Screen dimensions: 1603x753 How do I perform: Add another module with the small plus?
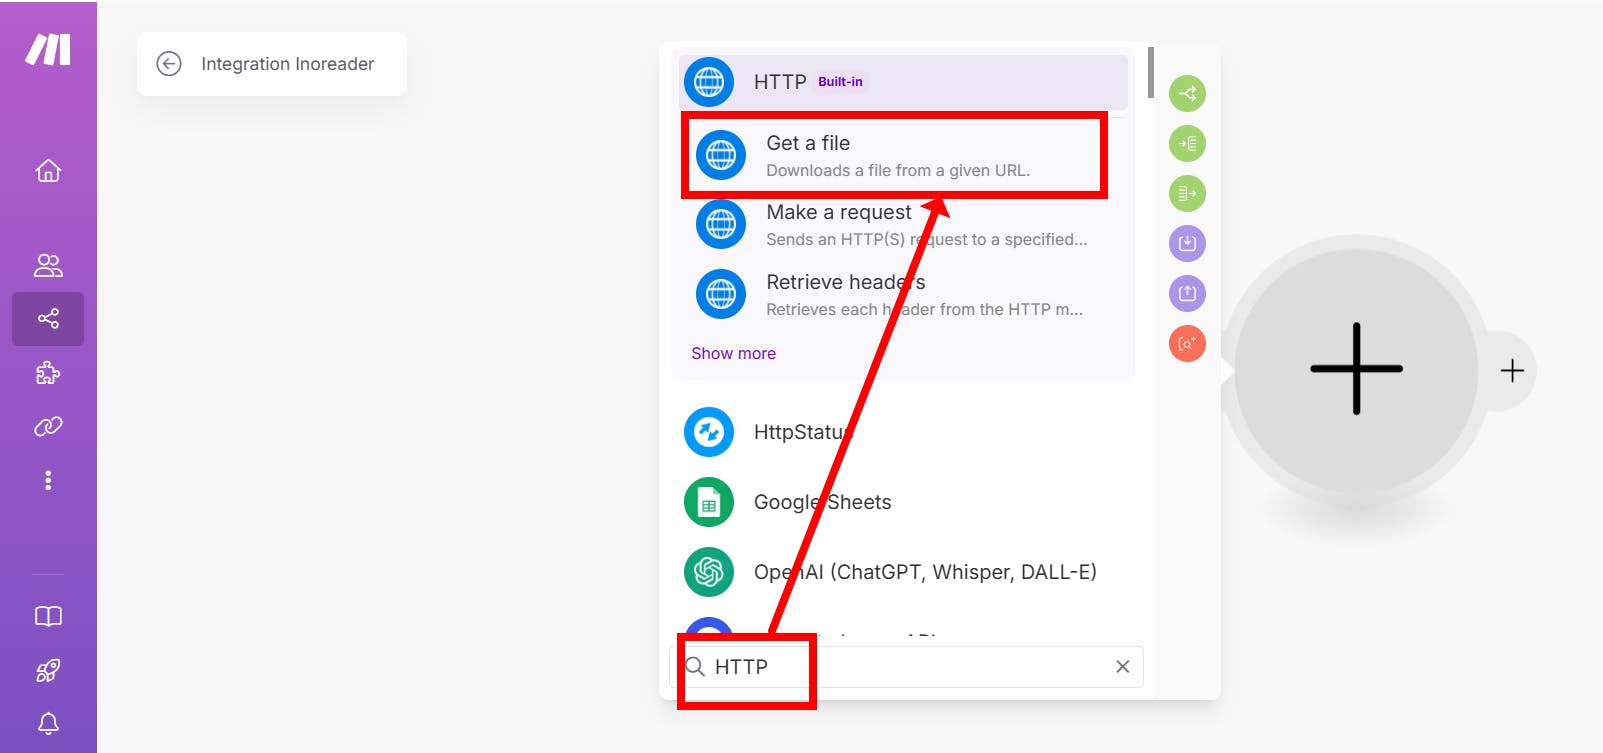pos(1512,371)
